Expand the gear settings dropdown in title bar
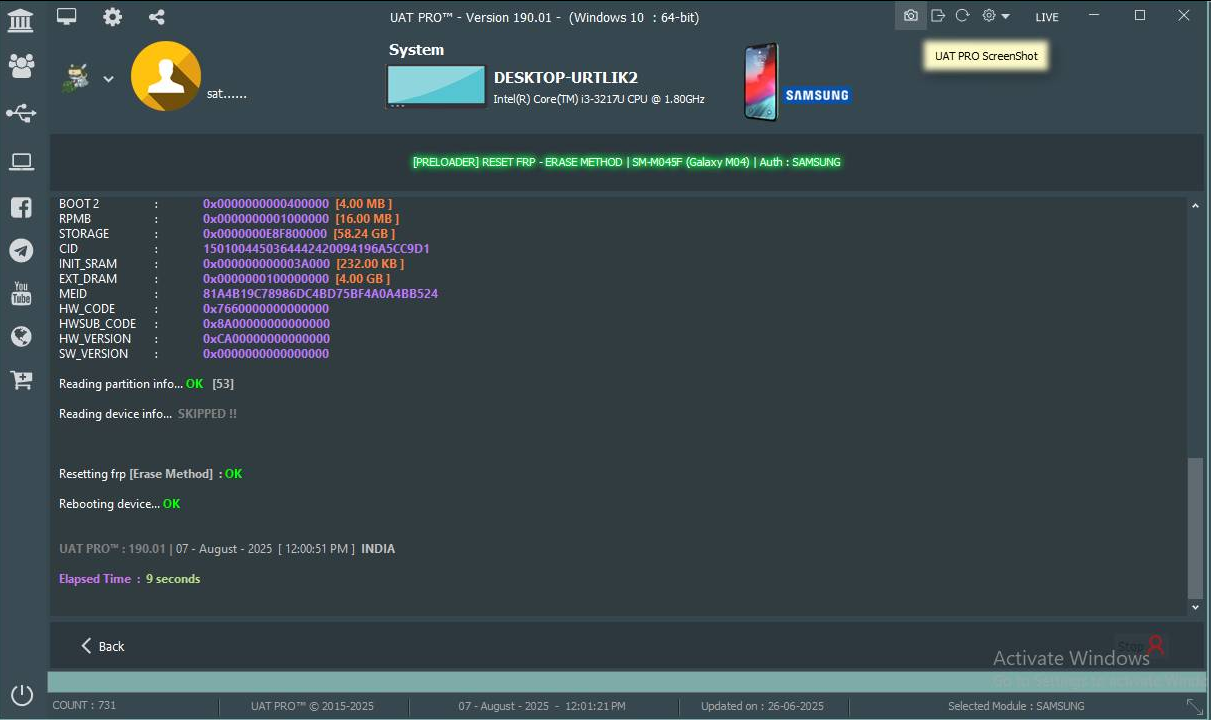 [x=995, y=16]
